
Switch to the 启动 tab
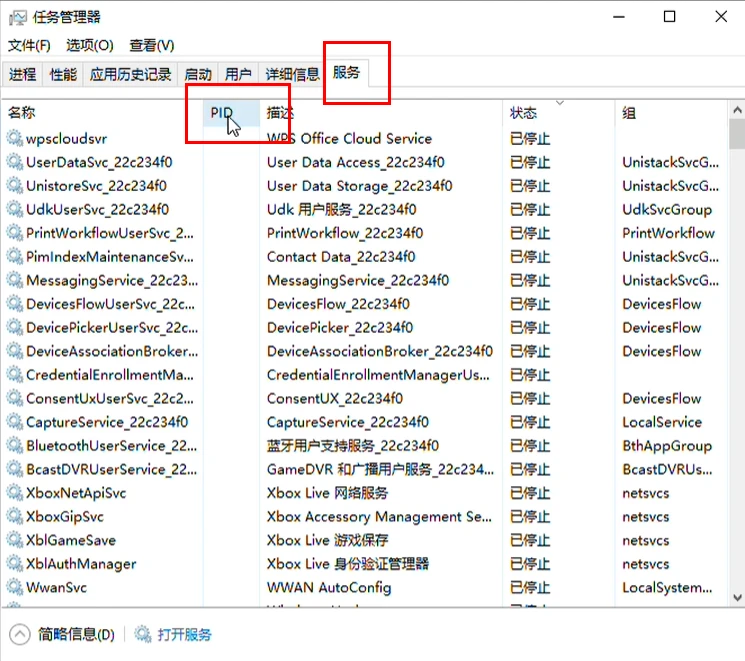pyautogui.click(x=198, y=74)
